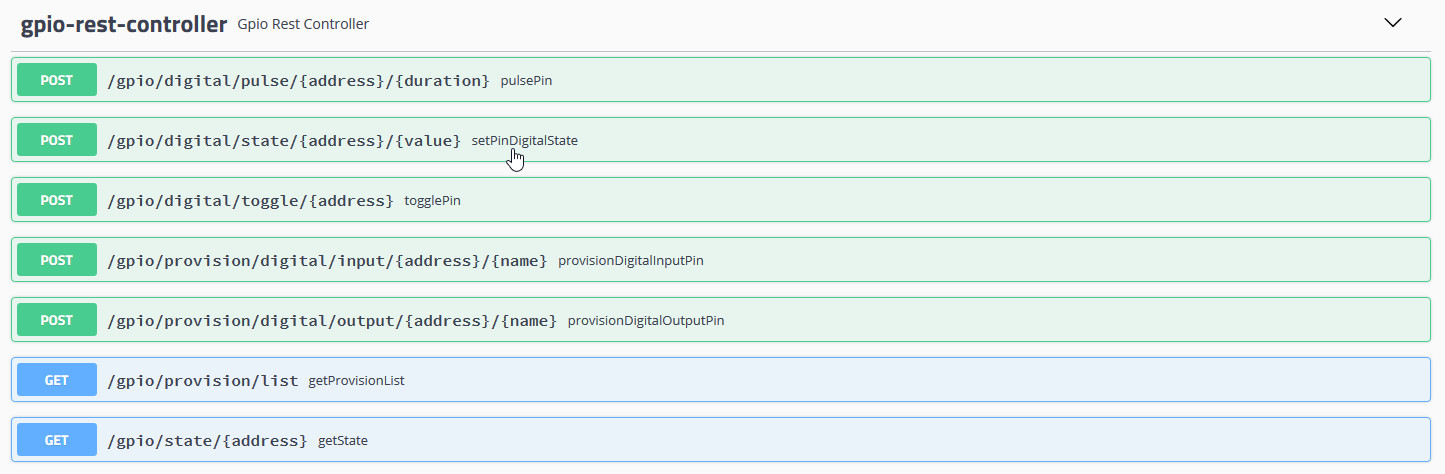Expand the /gpio/digital/toggle/{address} operation
This screenshot has height=474, width=1445.
[x=250, y=200]
